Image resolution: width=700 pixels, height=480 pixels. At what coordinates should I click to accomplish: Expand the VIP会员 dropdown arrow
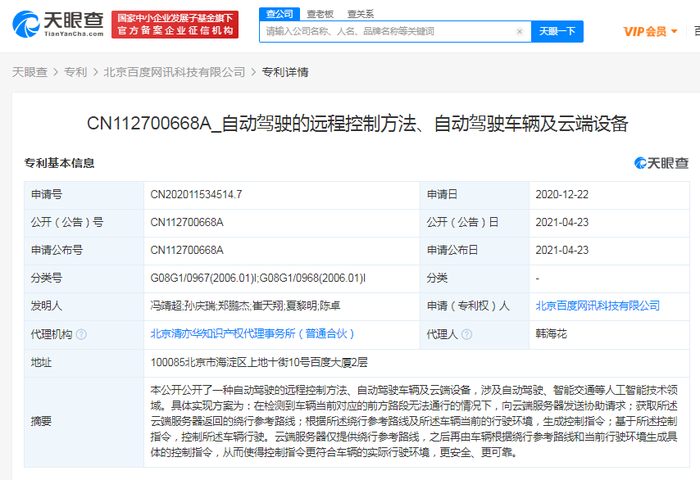coord(674,31)
